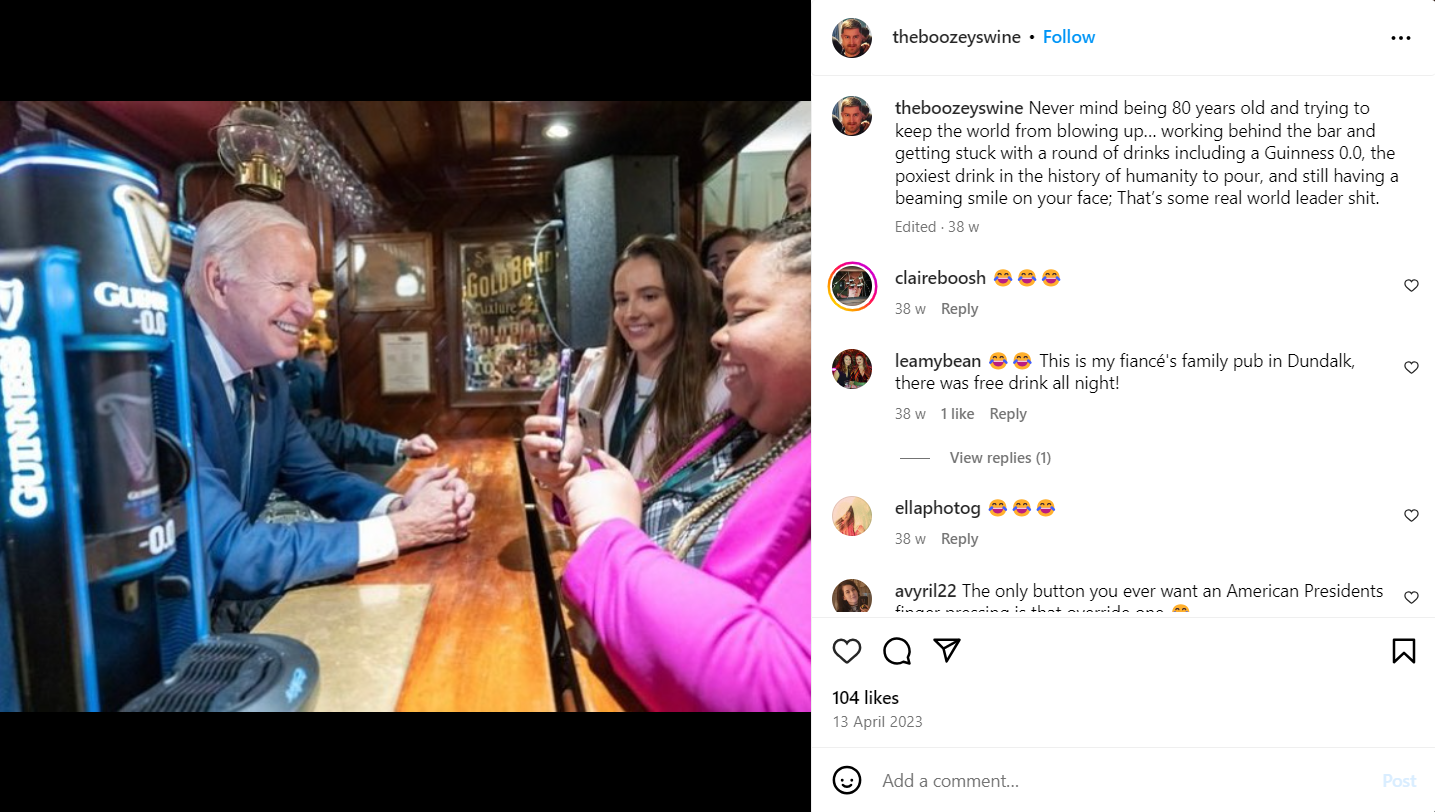Screen dimensions: 1435x812
Task: Open the three-dot more options menu
Action: click(x=1401, y=38)
